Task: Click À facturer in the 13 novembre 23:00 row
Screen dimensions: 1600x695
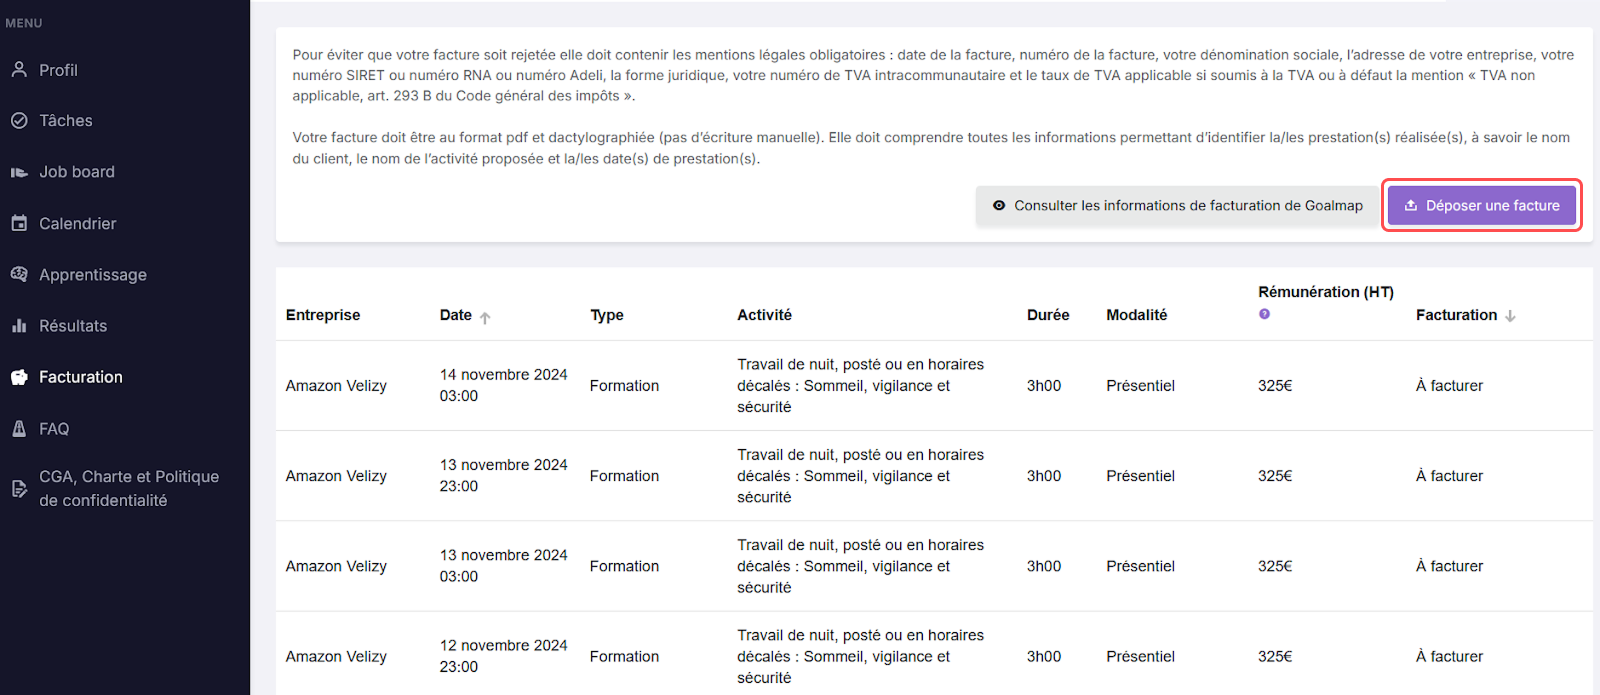Action: 1449,476
